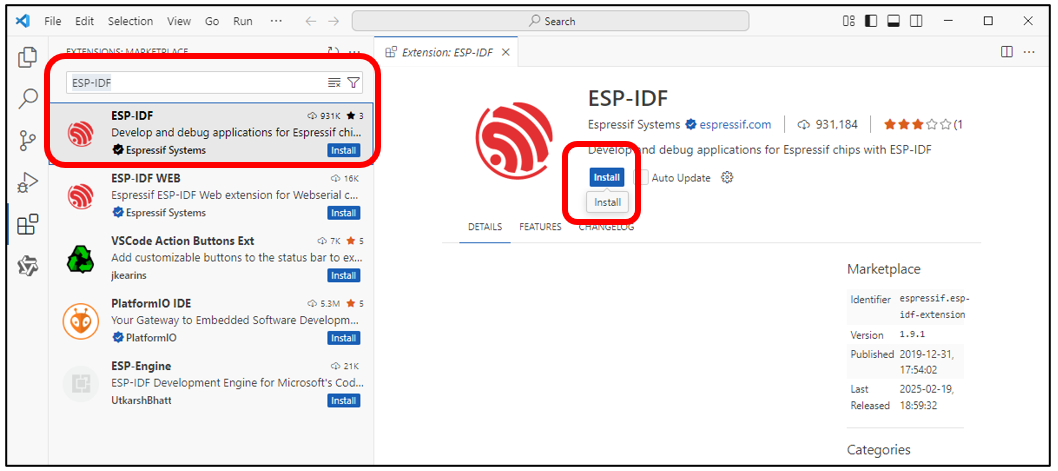Close the Extension: ESP-IDF tab
Screen dimensions: 1058x471
coord(506,52)
